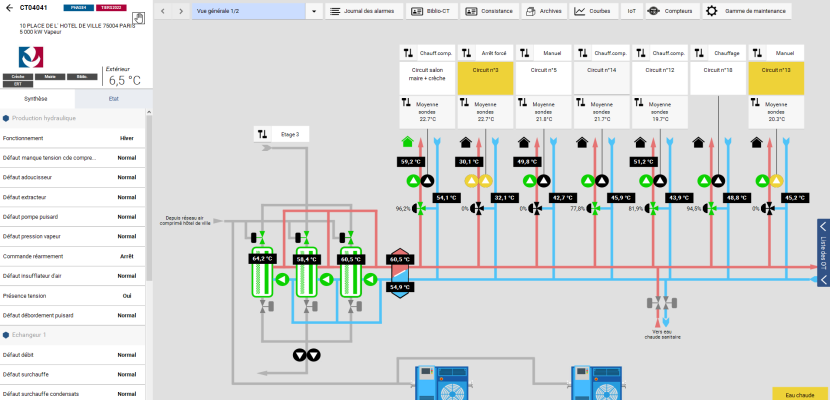Select the yellow Circuit n°13 box

(777, 78)
